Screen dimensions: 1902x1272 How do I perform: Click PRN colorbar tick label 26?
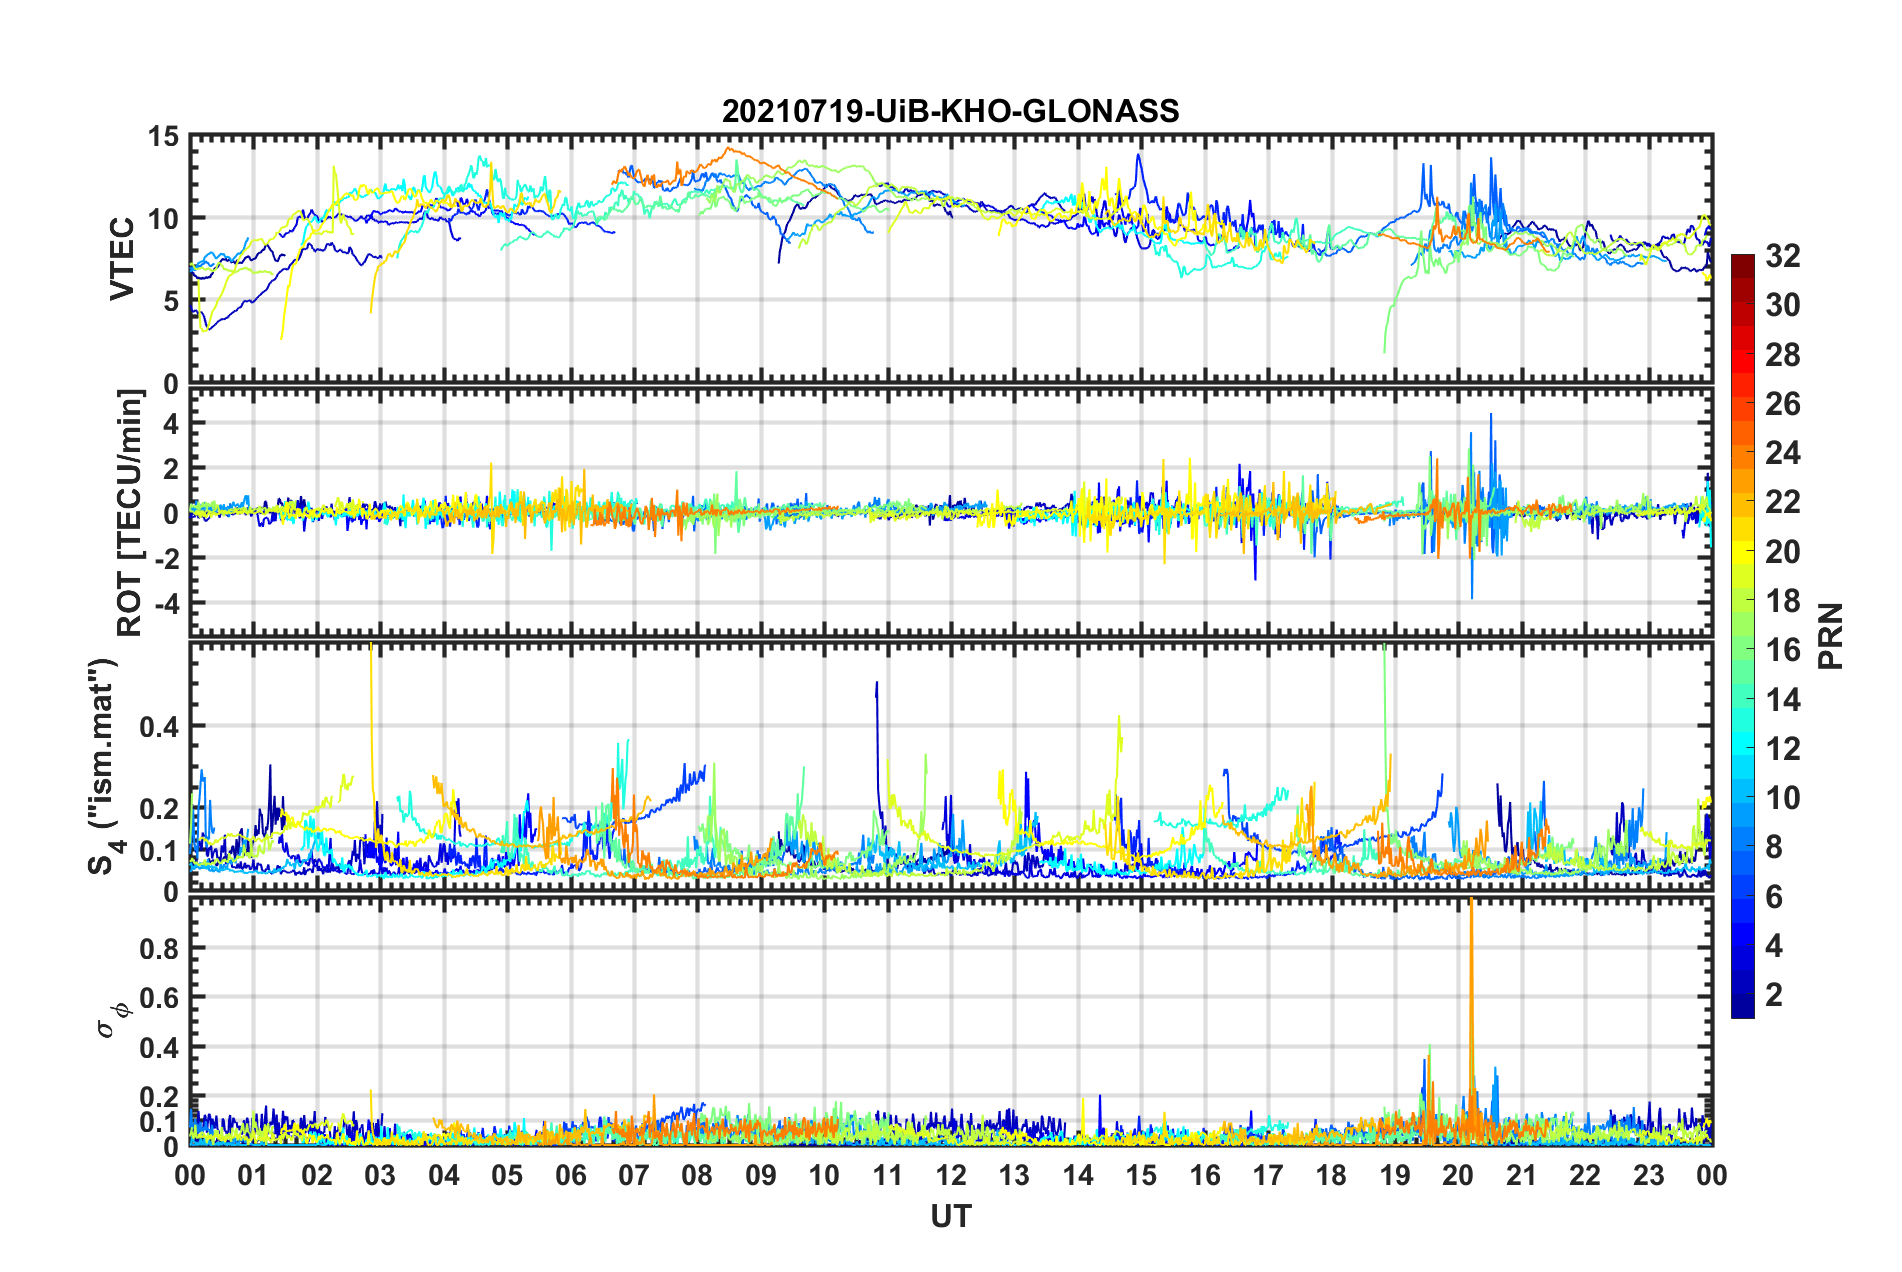pos(1782,404)
